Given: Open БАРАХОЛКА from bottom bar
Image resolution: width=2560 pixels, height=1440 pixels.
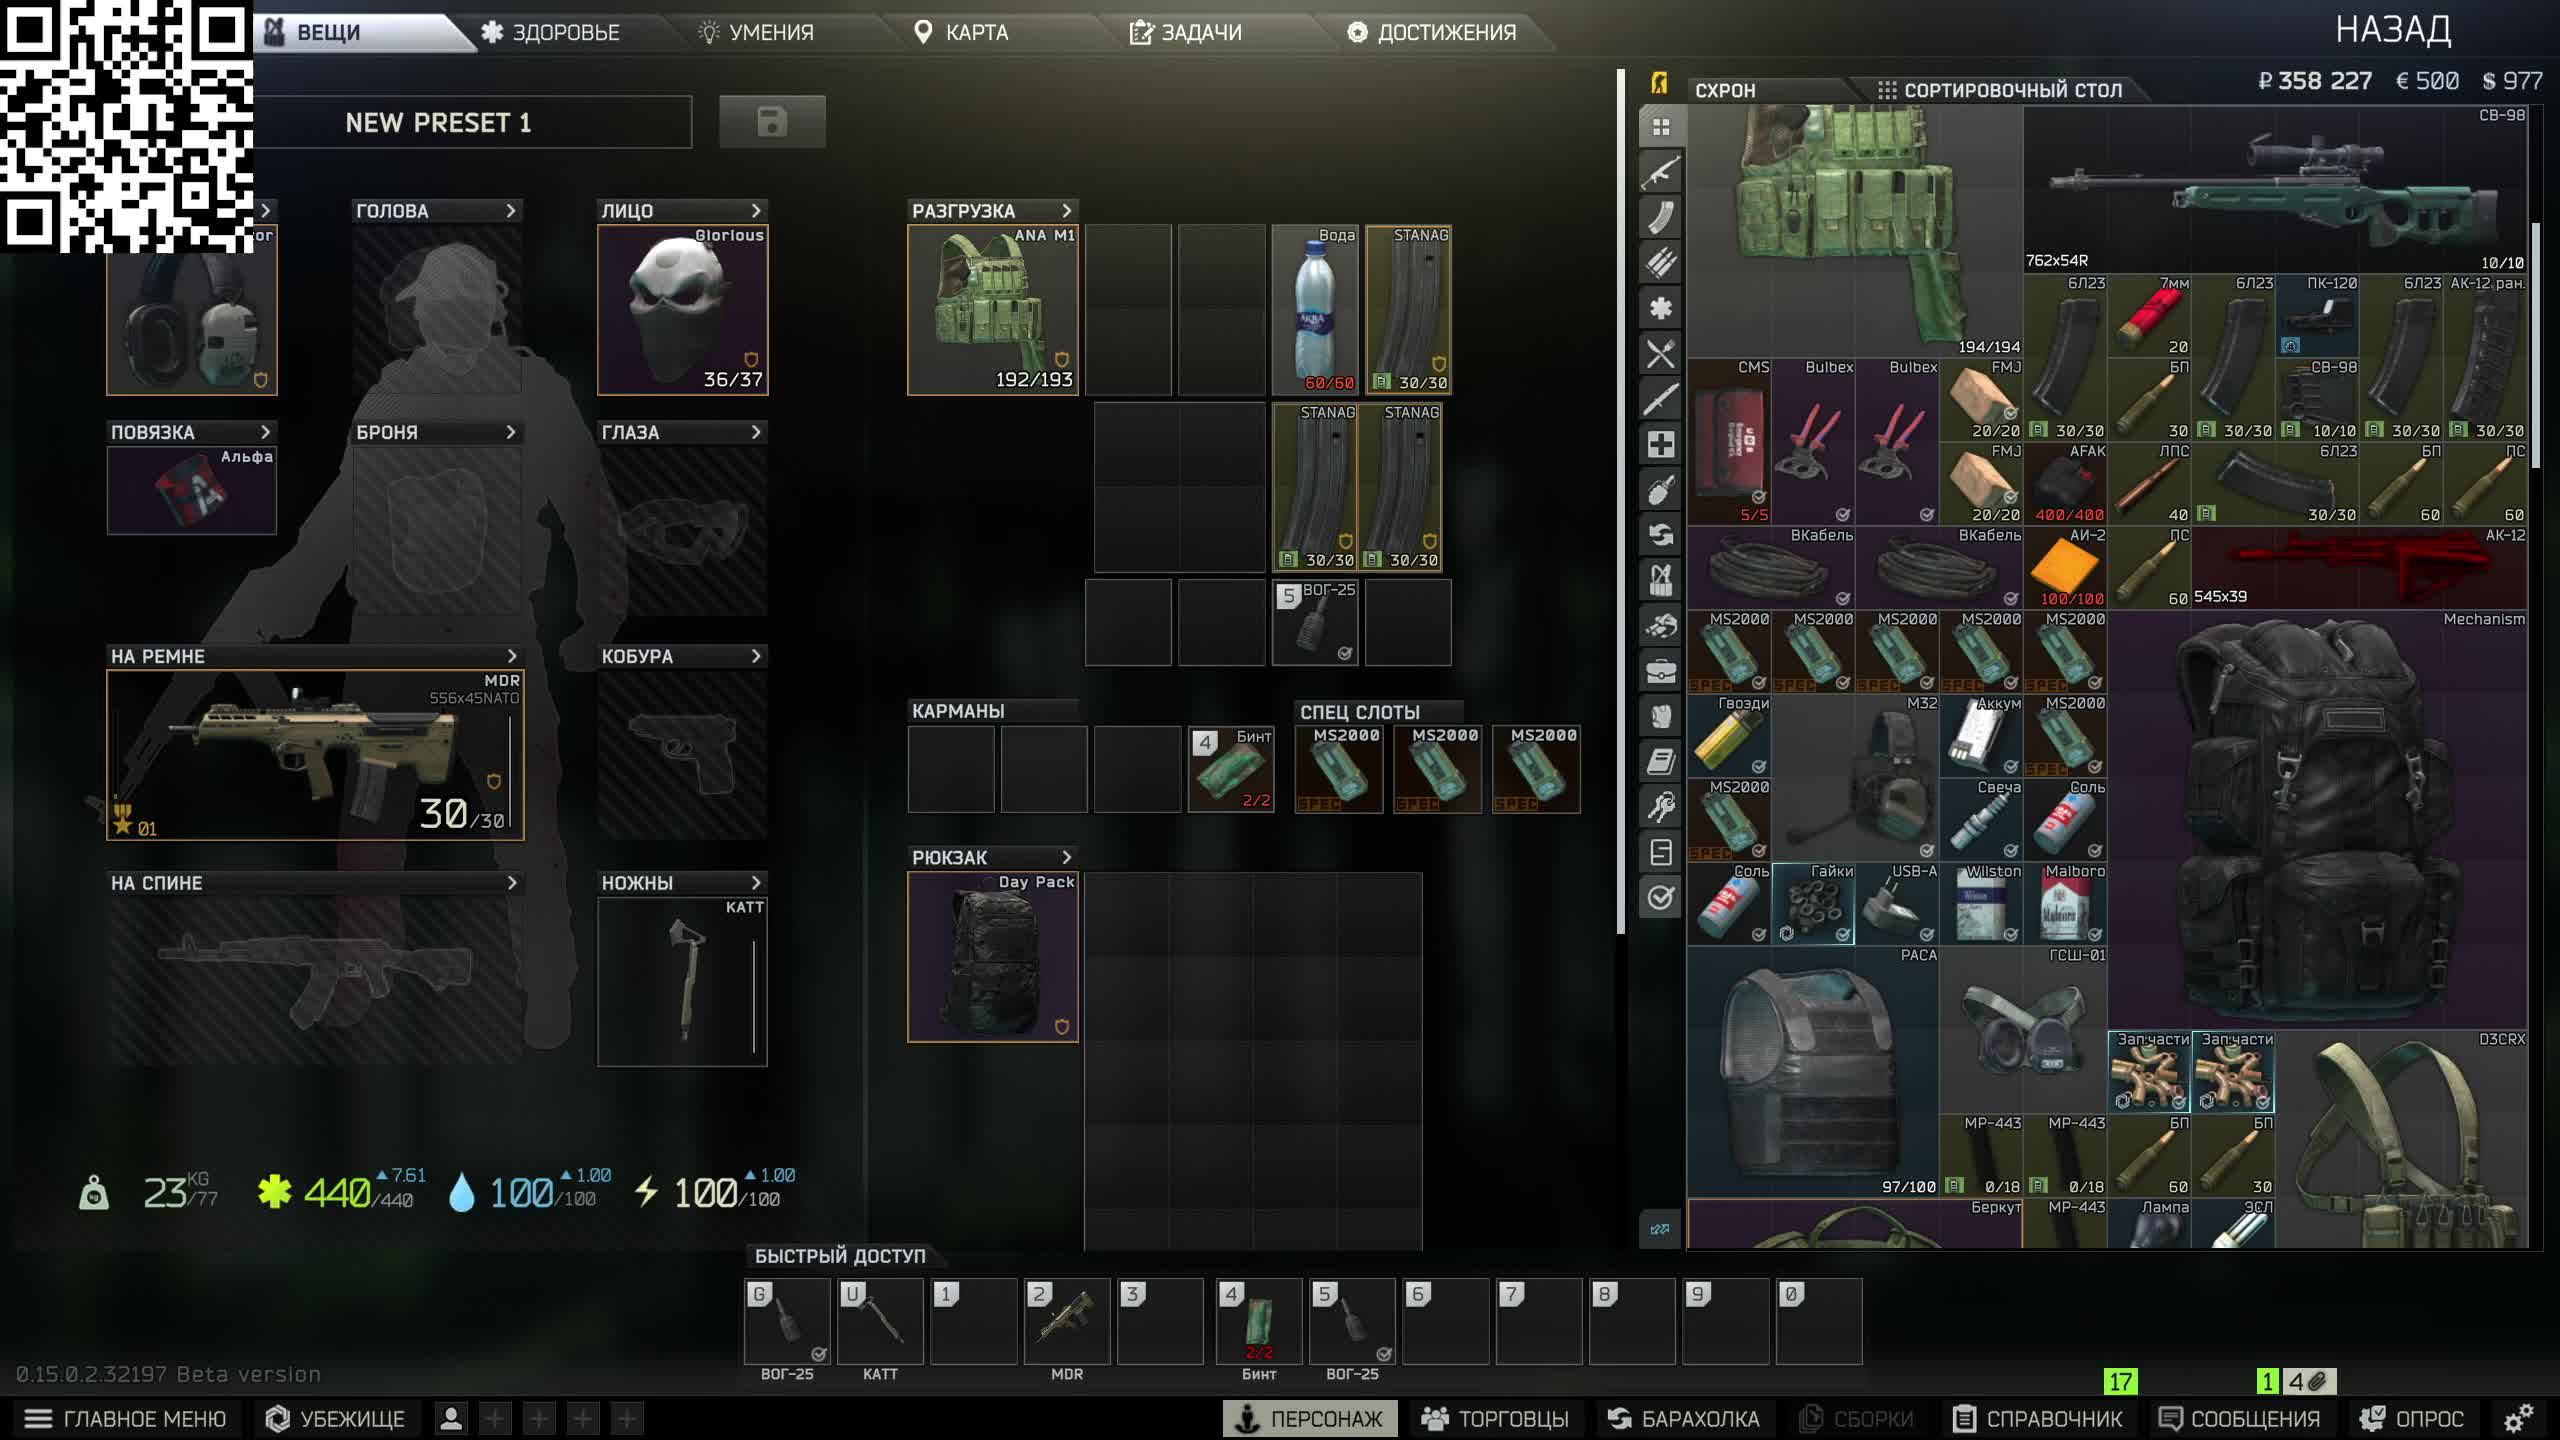Looking at the screenshot, I should pos(1683,1418).
